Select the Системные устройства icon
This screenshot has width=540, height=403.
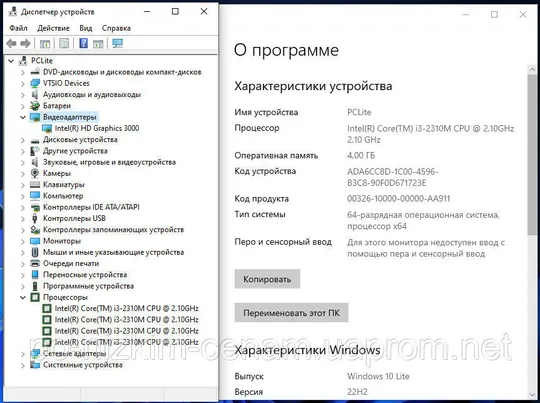coord(35,365)
